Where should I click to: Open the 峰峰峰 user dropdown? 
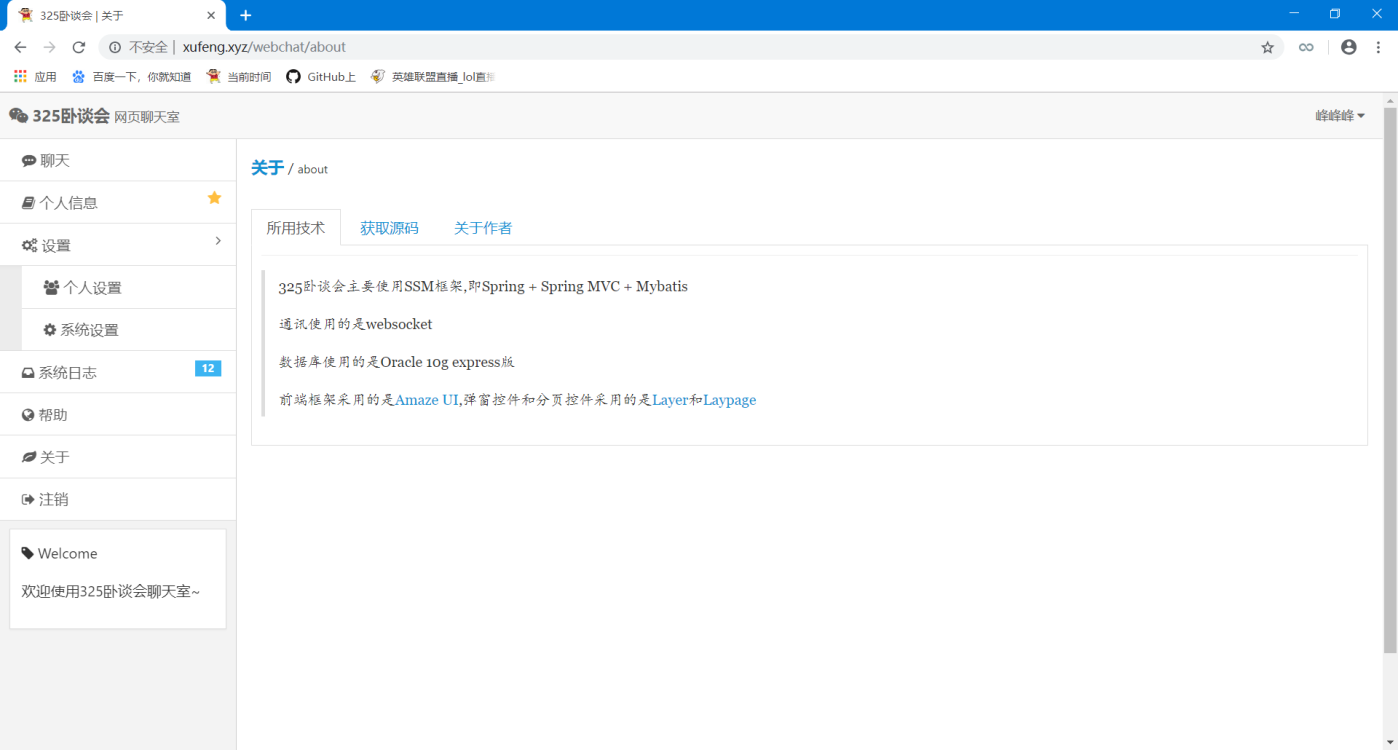[1340, 116]
